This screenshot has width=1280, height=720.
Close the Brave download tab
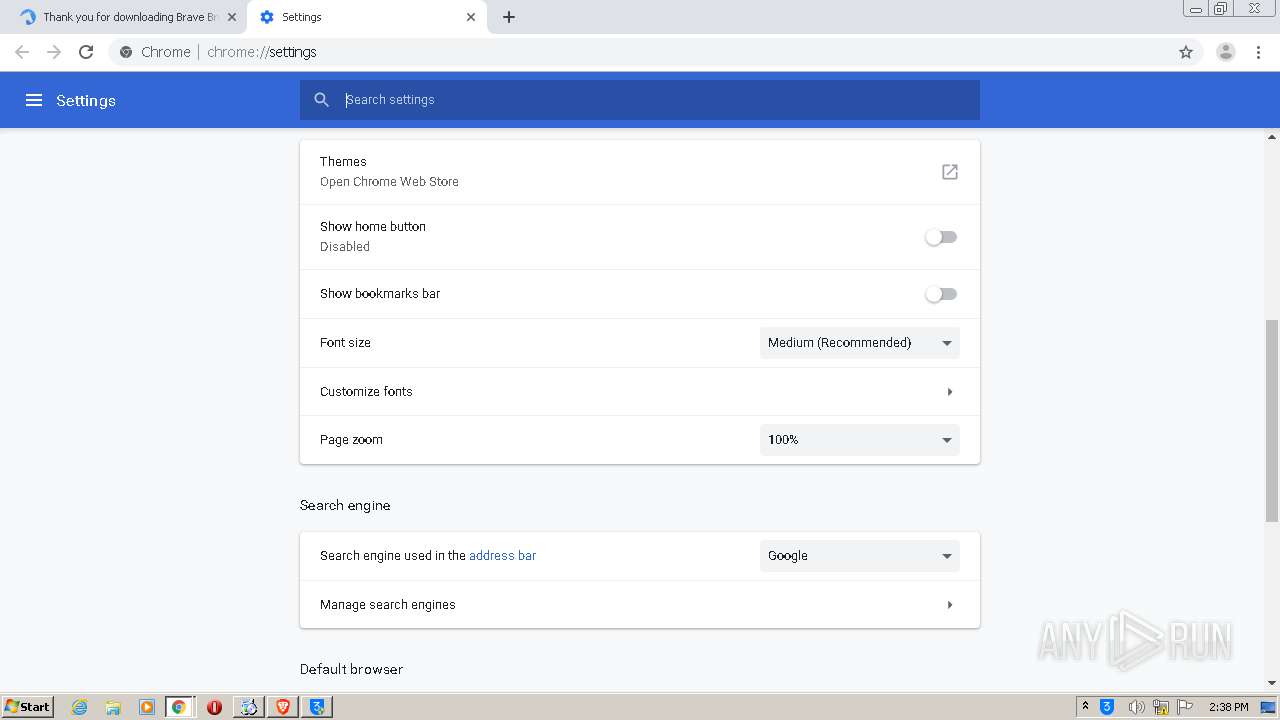coord(232,17)
